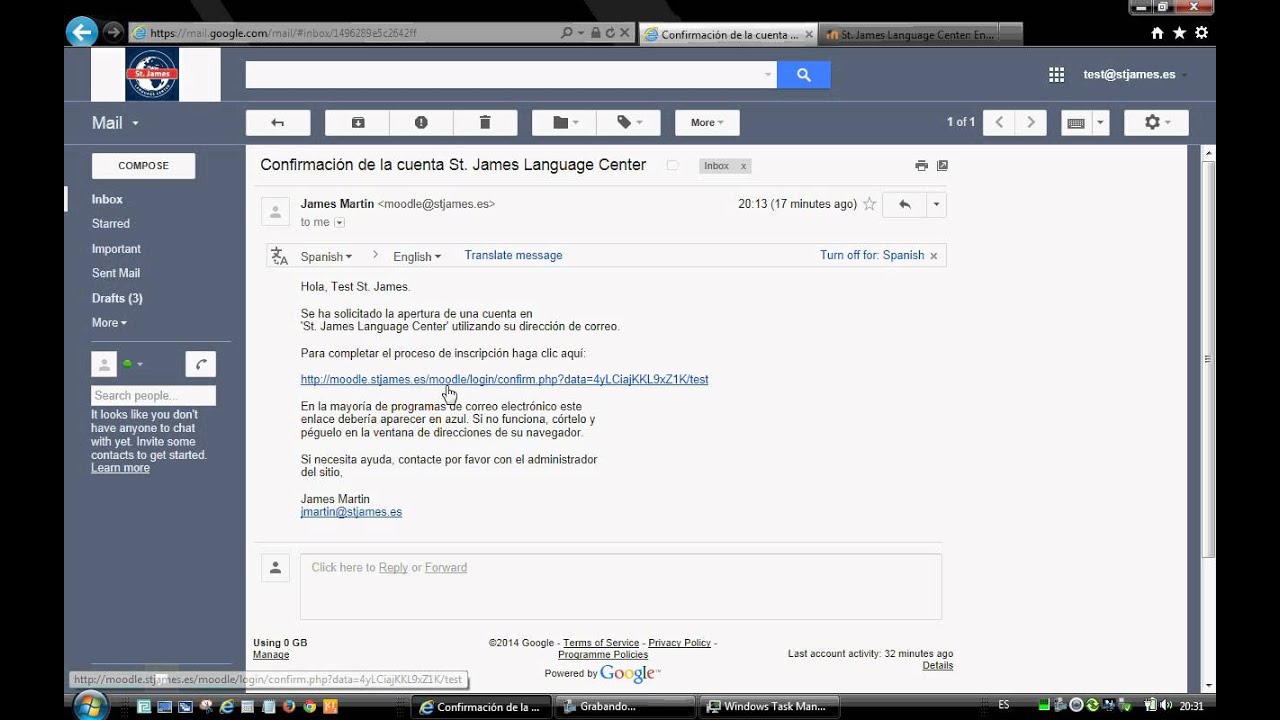
Task: Open IE favorites star icon
Action: (1179, 33)
